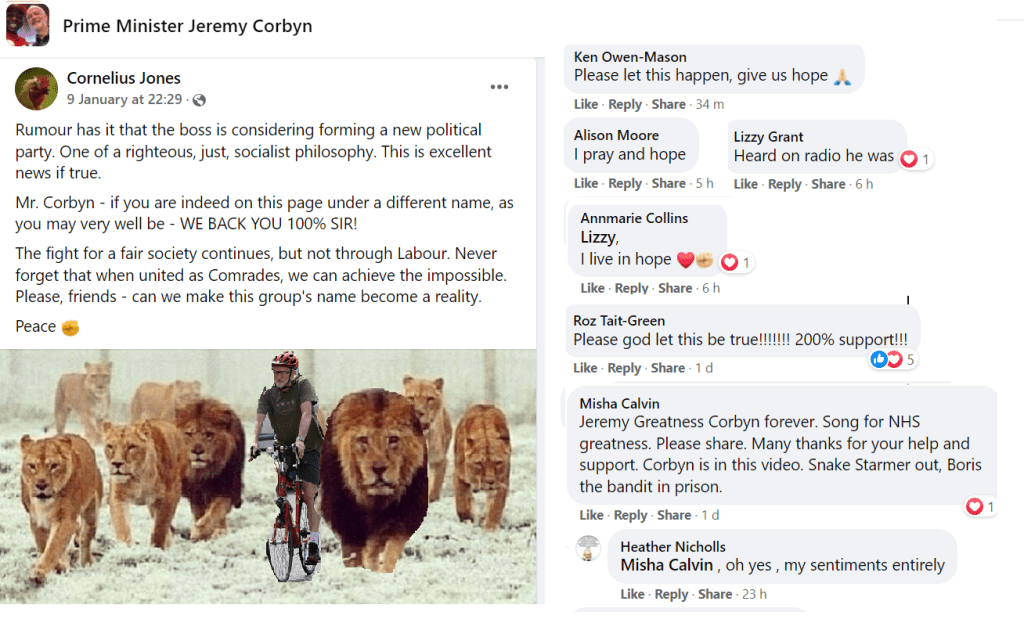
Task: Reply to Roz Tait-Green's comment
Action: coord(625,368)
